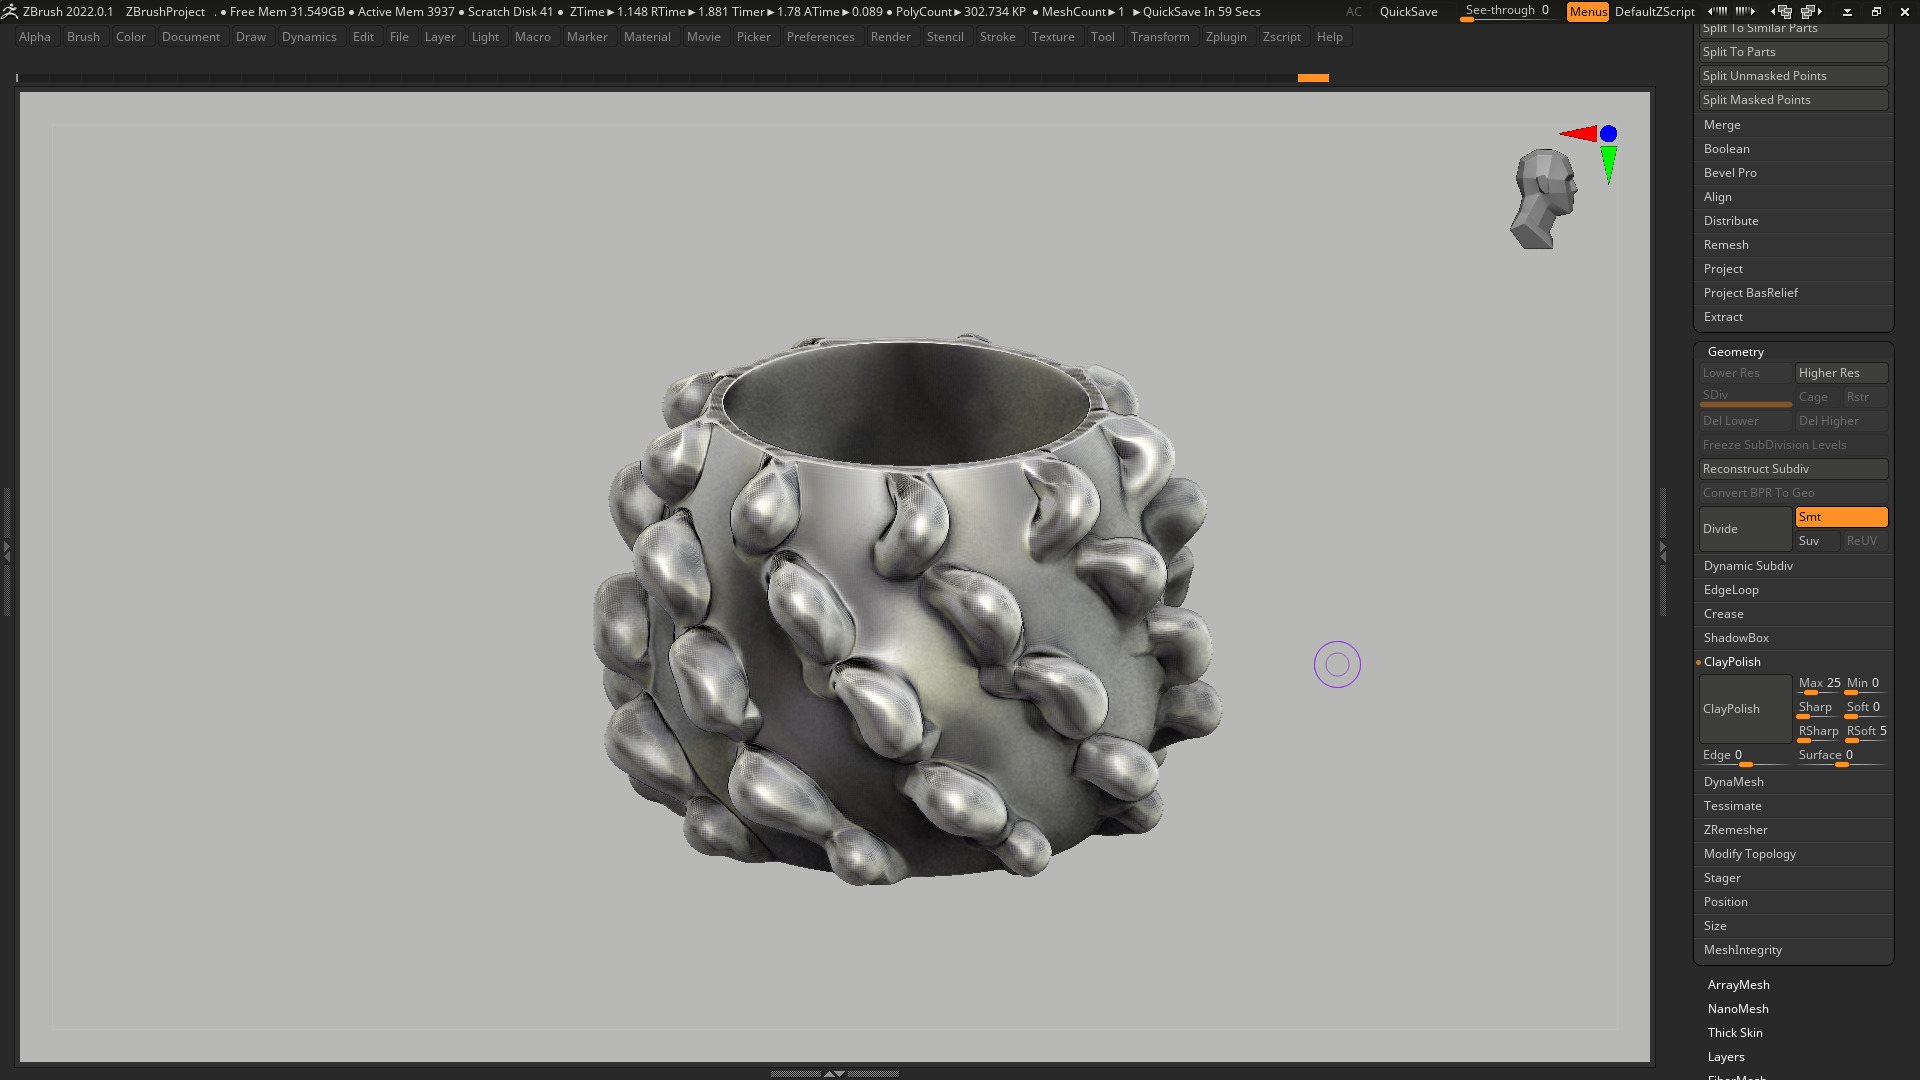This screenshot has height=1080, width=1920.
Task: Open the Tool menu
Action: (x=1102, y=37)
